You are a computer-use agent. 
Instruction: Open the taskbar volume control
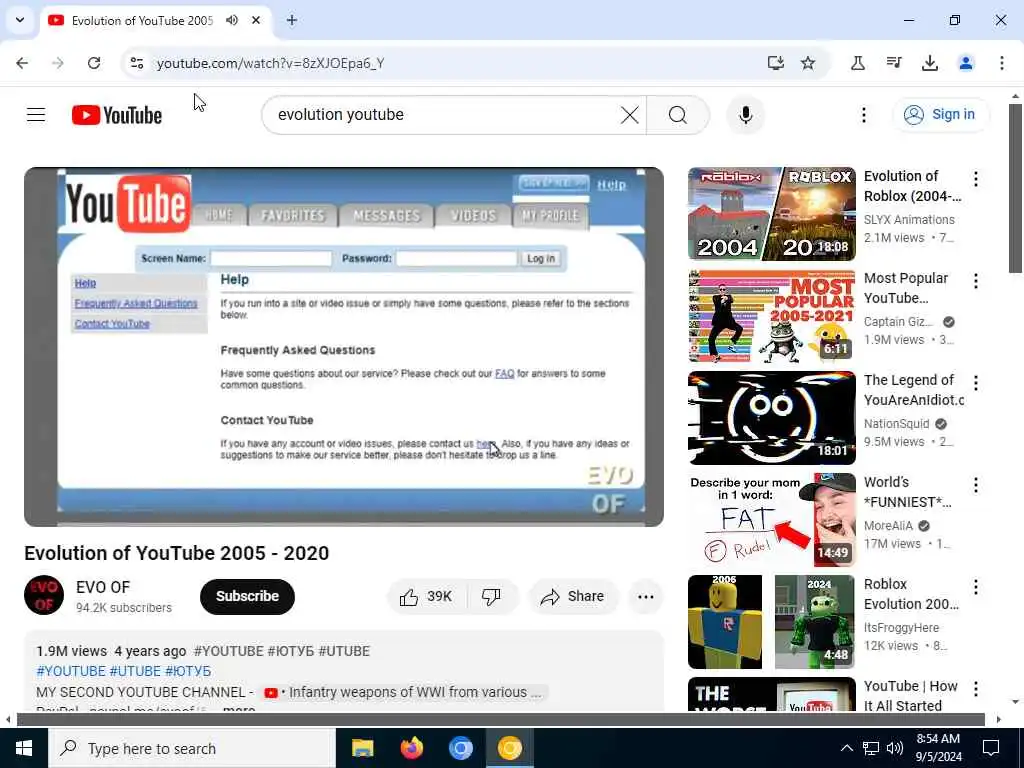point(895,748)
